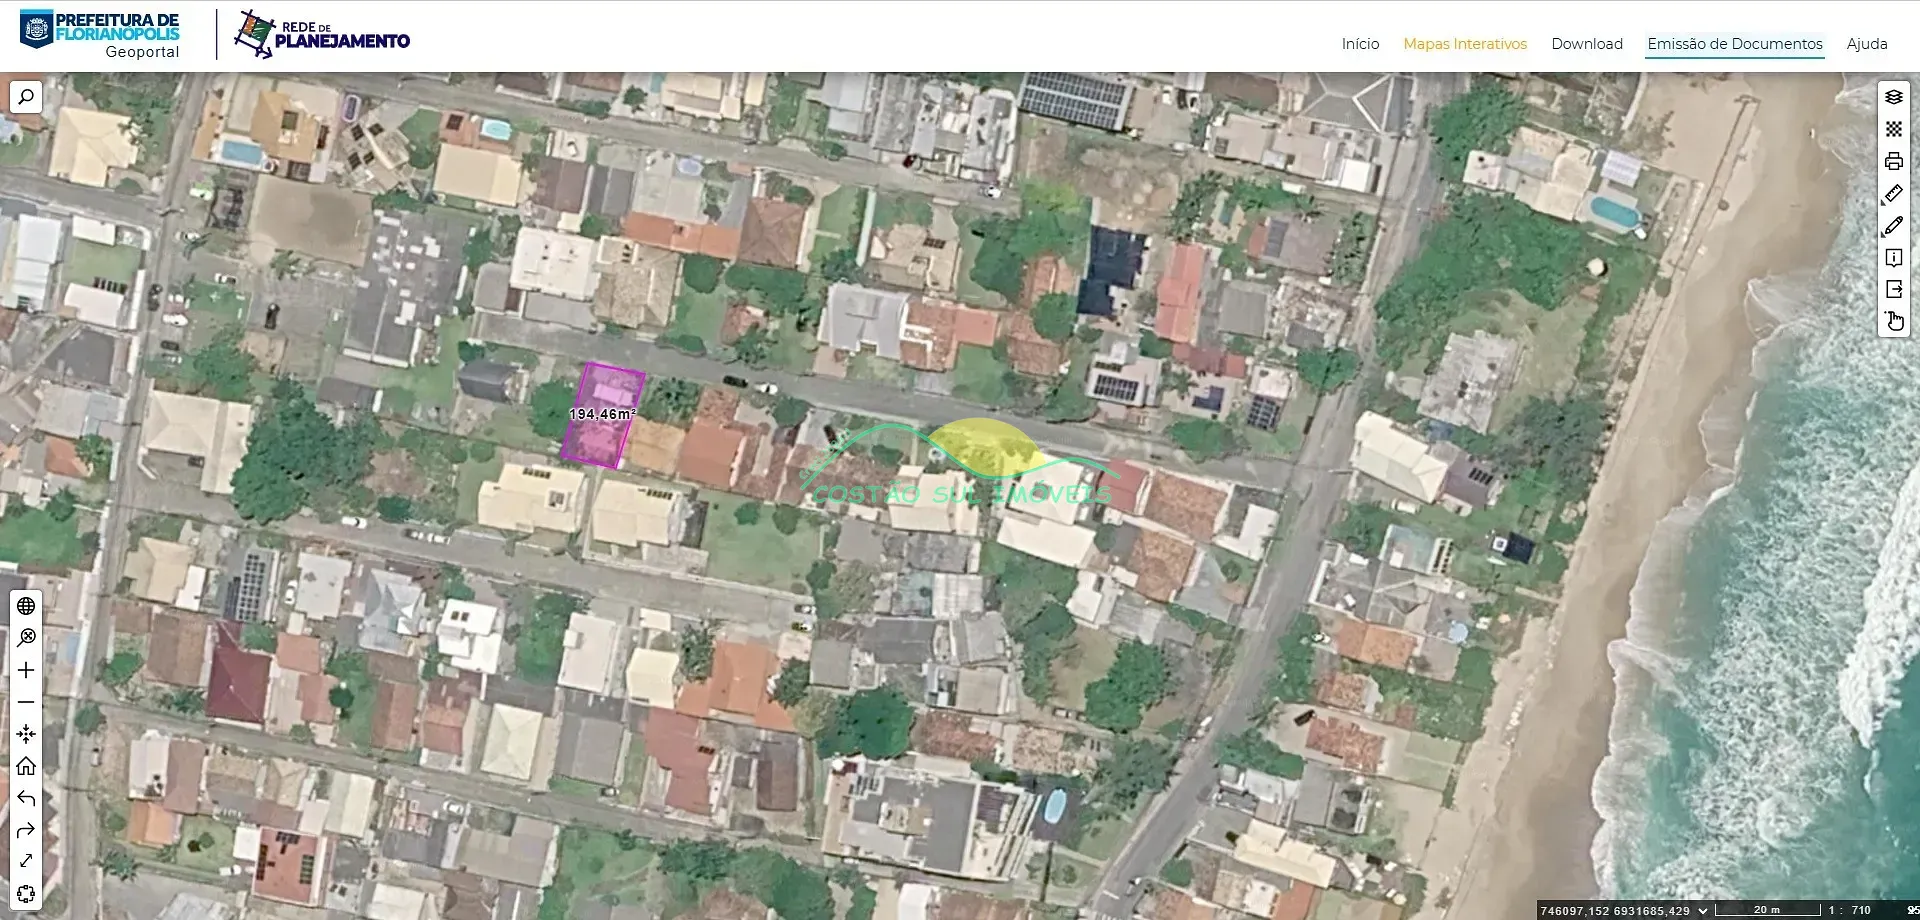The image size is (1920, 920).
Task: Print the current map view
Action: pyautogui.click(x=1894, y=161)
